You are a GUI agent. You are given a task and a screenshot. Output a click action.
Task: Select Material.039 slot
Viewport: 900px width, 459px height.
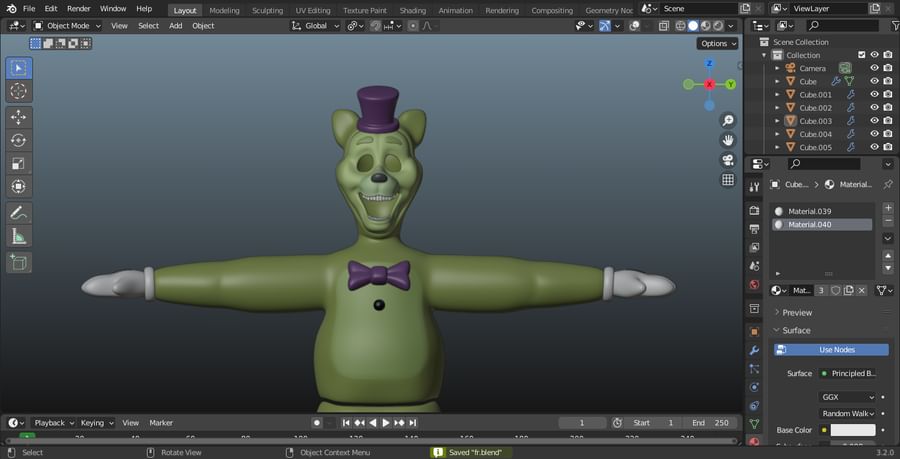point(822,211)
